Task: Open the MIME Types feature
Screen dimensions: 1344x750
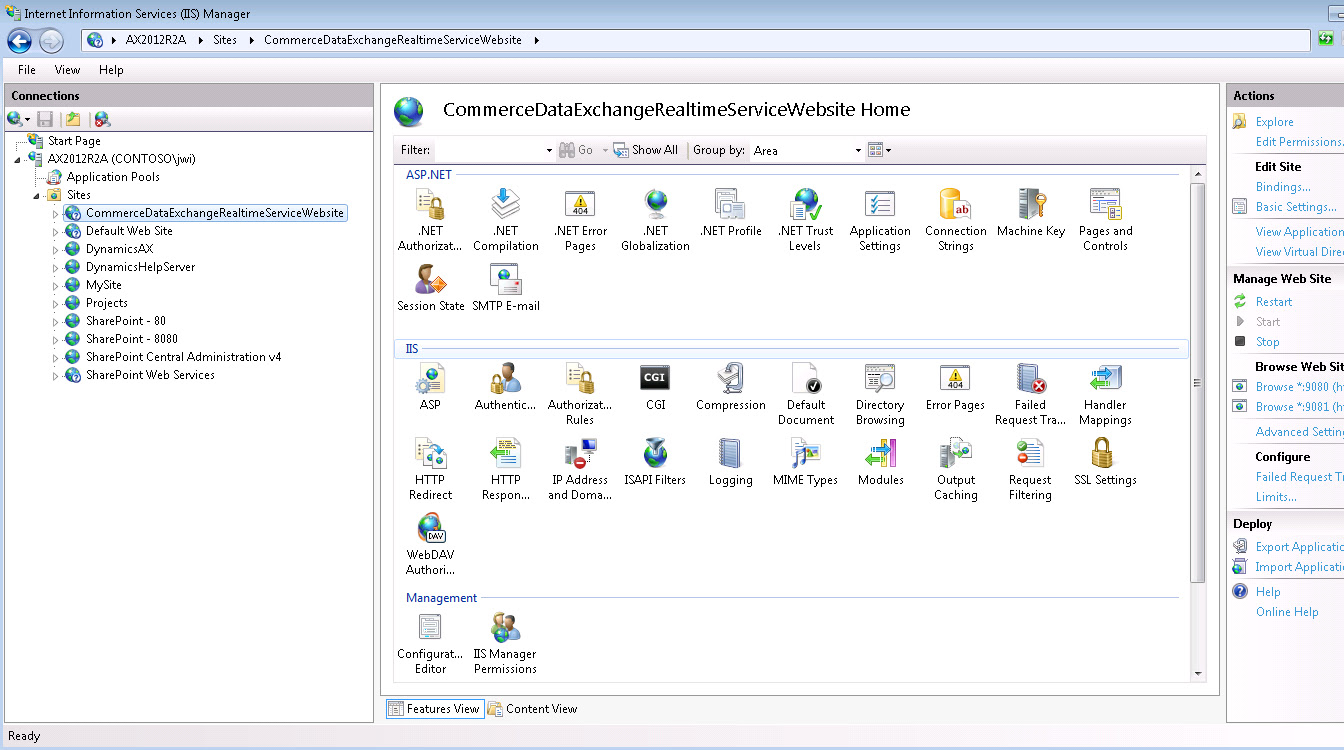Action: click(805, 462)
